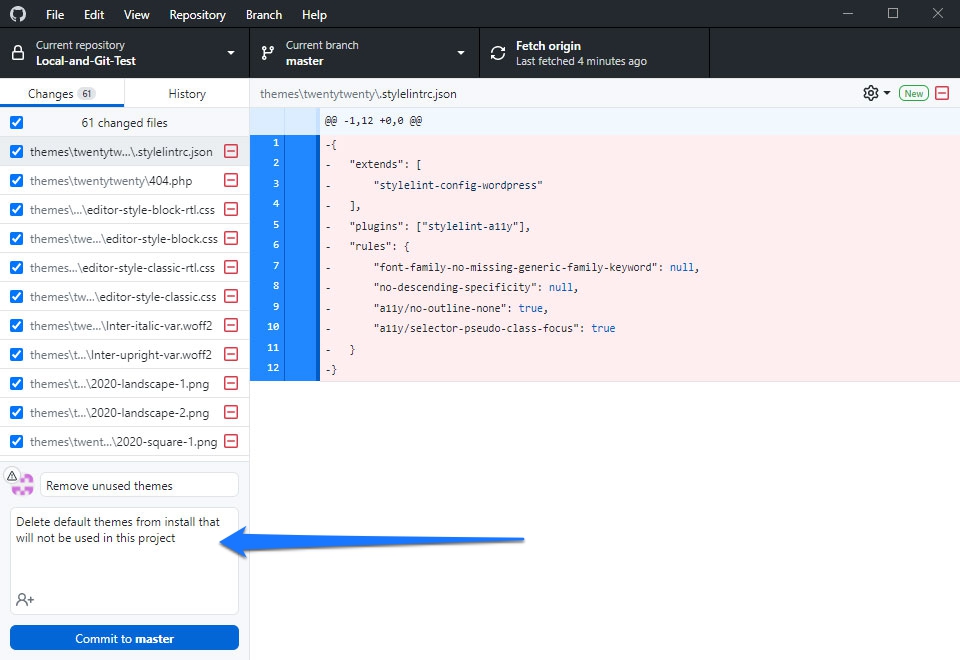
Task: Open Current branch master dropdown
Action: 364,53
